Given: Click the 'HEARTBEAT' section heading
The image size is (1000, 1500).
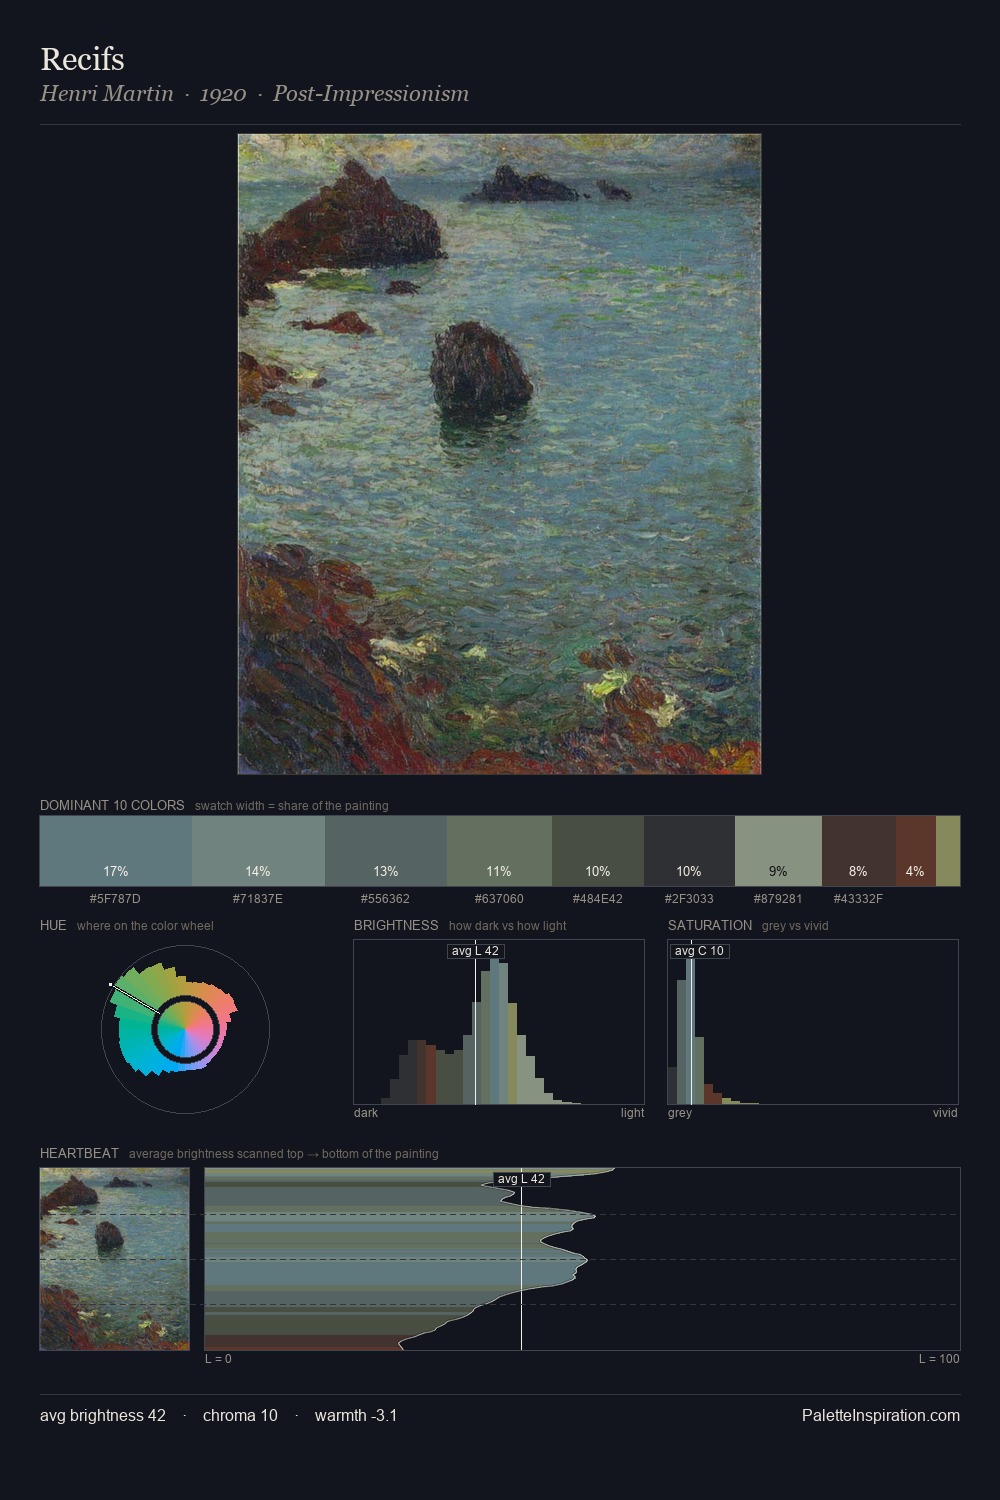Looking at the screenshot, I should coord(79,1153).
